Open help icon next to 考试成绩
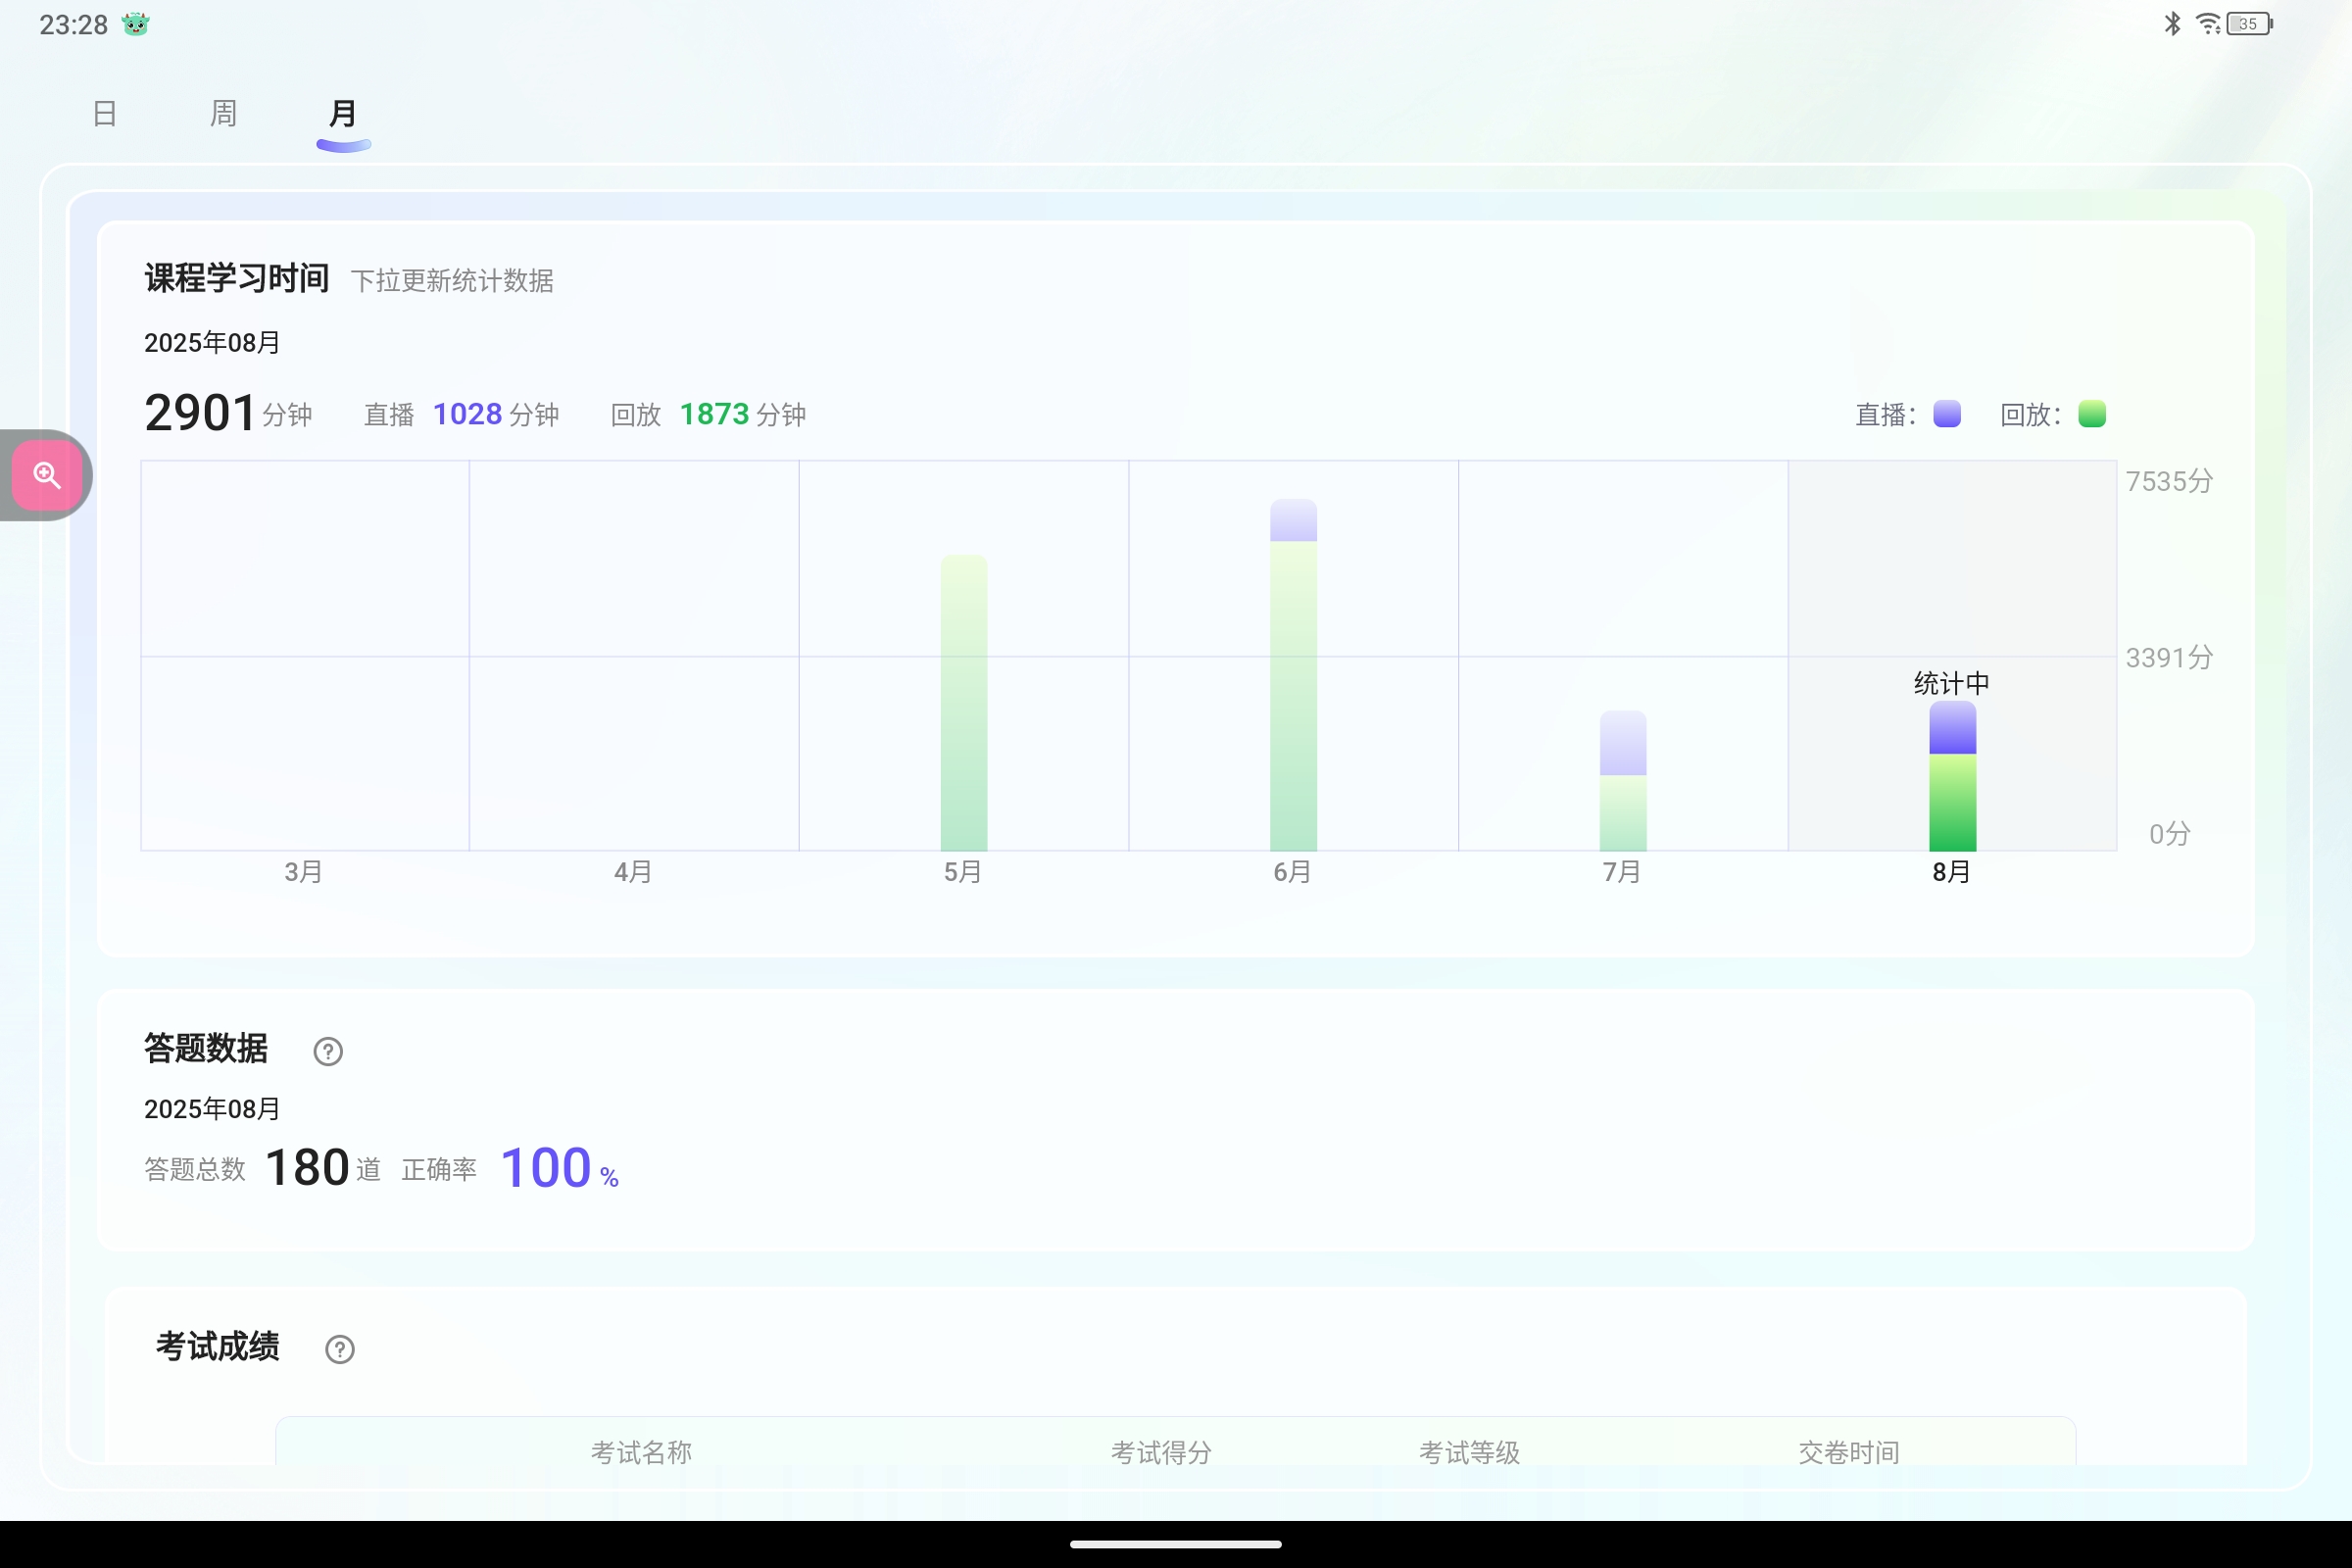Viewport: 2352px width, 1568px height. coord(340,1349)
